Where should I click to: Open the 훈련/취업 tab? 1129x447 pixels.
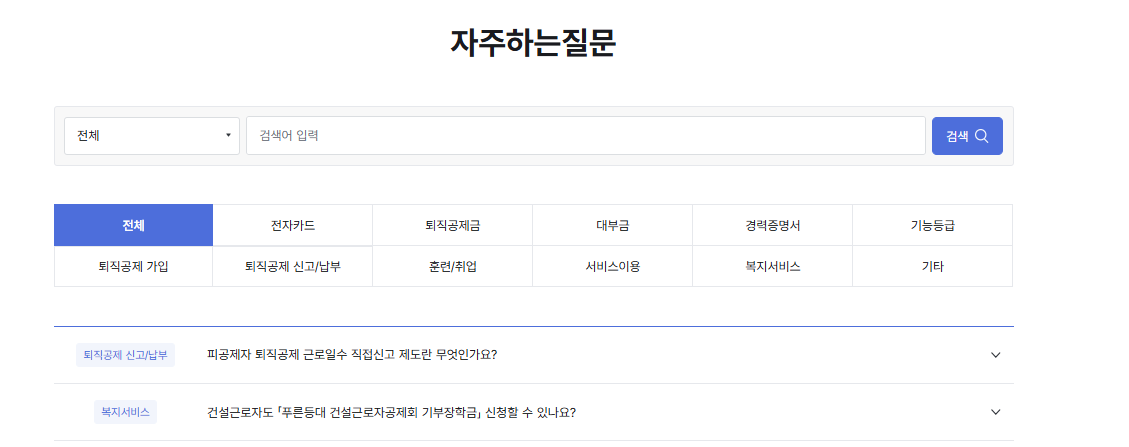pyautogui.click(x=452, y=266)
